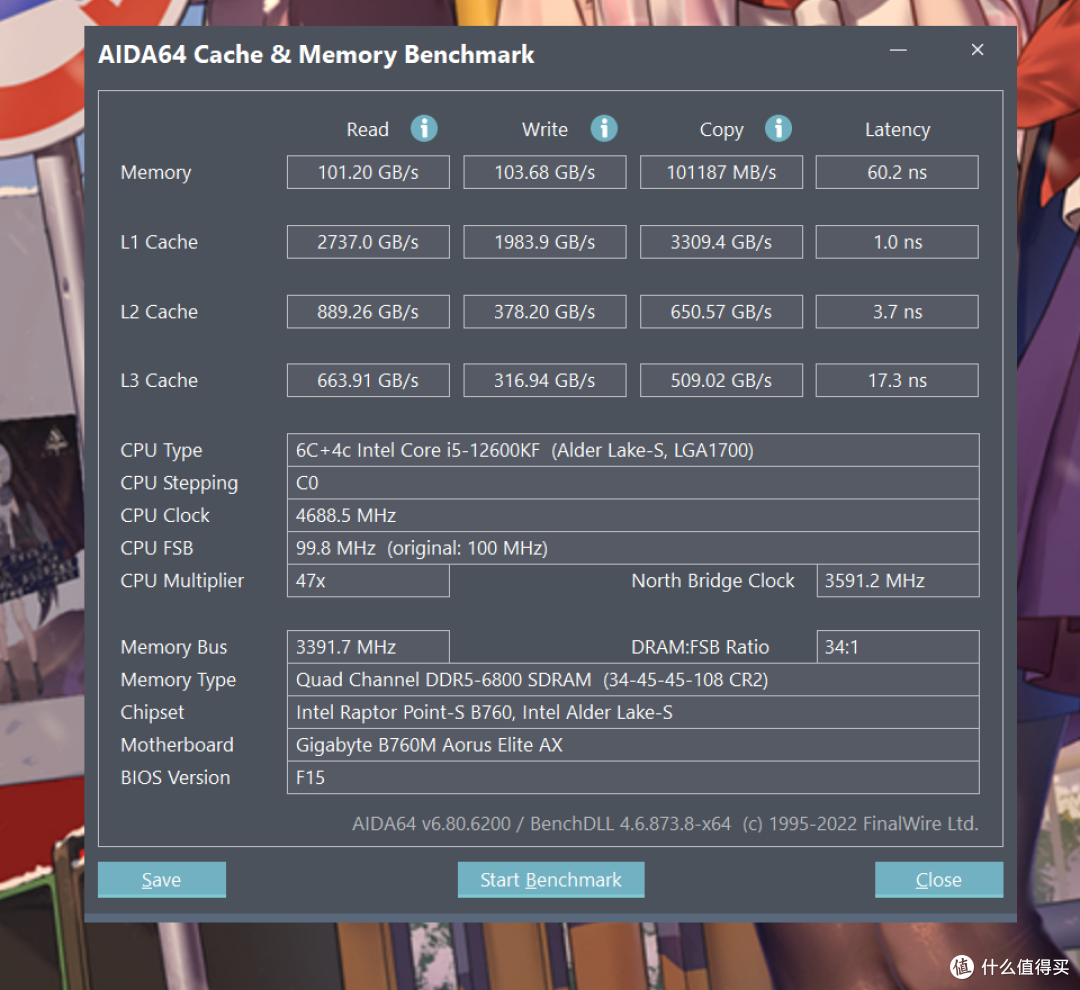The image size is (1080, 990).
Task: Click the L1 Cache Write value 1983.9 GB/s
Action: (545, 242)
